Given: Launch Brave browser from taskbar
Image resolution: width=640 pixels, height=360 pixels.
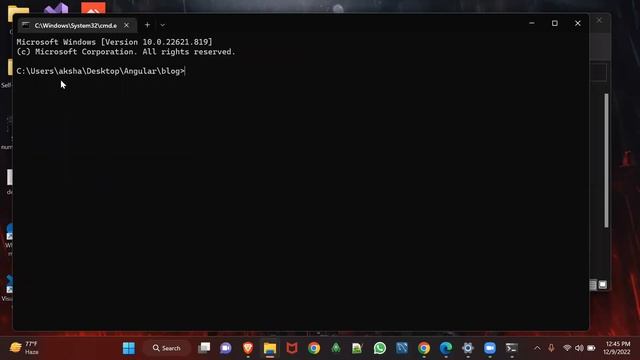Looking at the screenshot, I should tap(248, 348).
